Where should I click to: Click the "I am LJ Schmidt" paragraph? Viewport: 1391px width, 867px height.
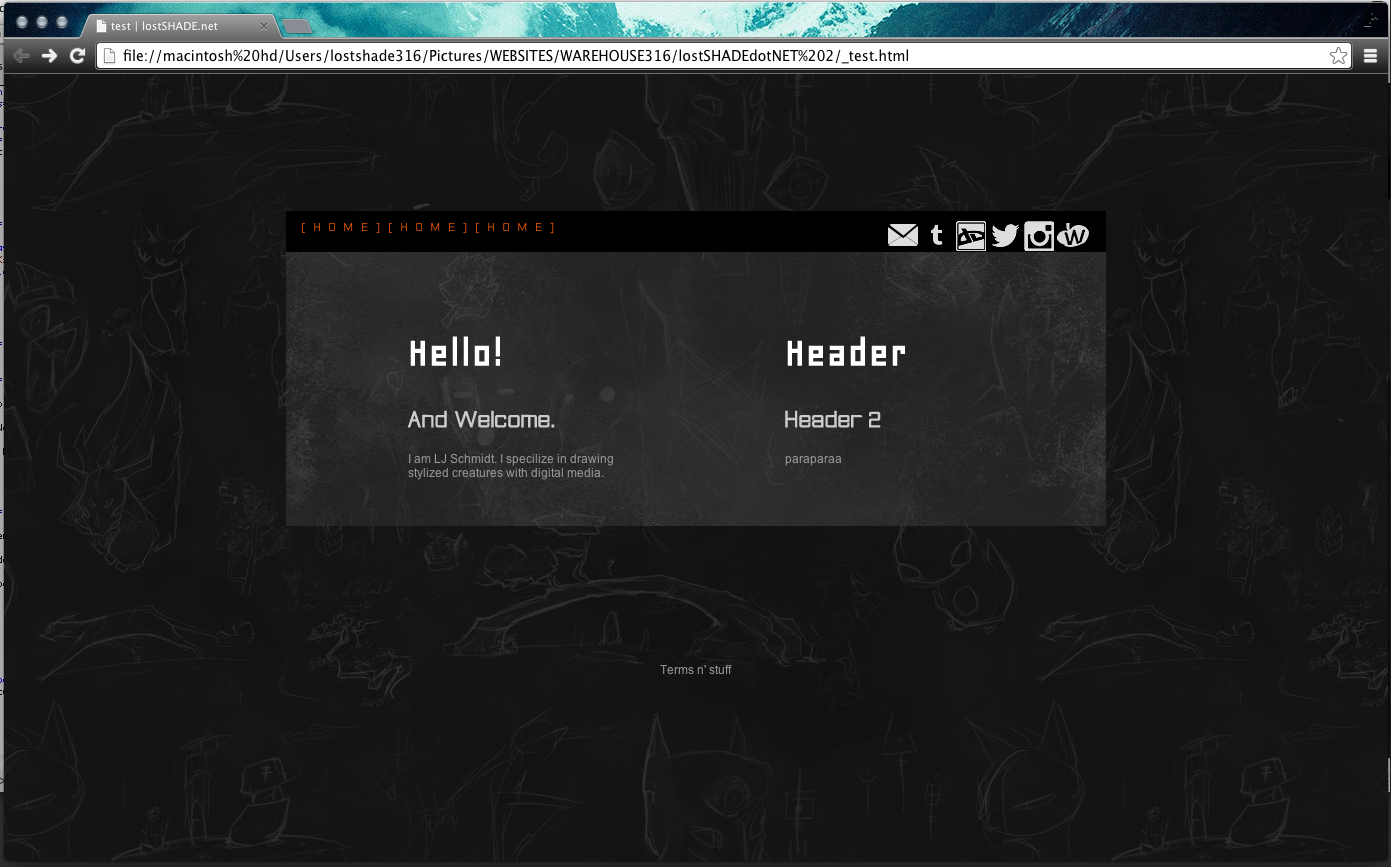pyautogui.click(x=511, y=466)
